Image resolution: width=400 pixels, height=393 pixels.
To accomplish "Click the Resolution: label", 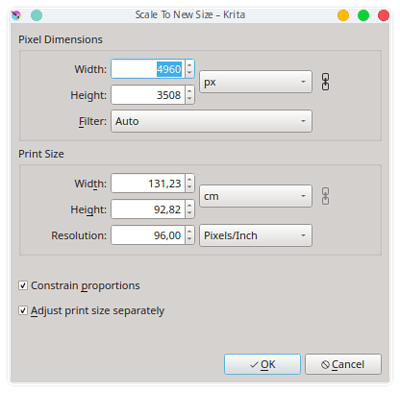I will pos(79,236).
